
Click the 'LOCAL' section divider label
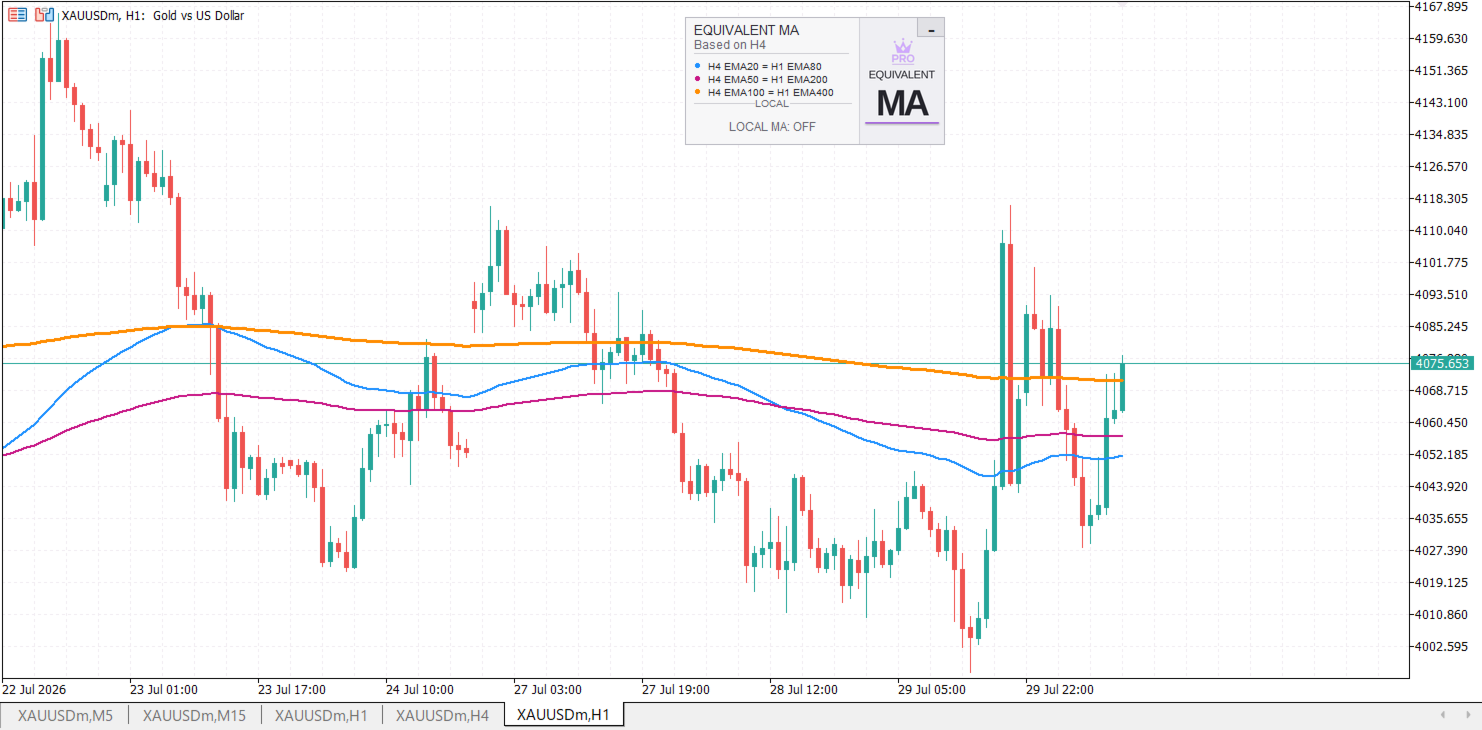click(772, 104)
